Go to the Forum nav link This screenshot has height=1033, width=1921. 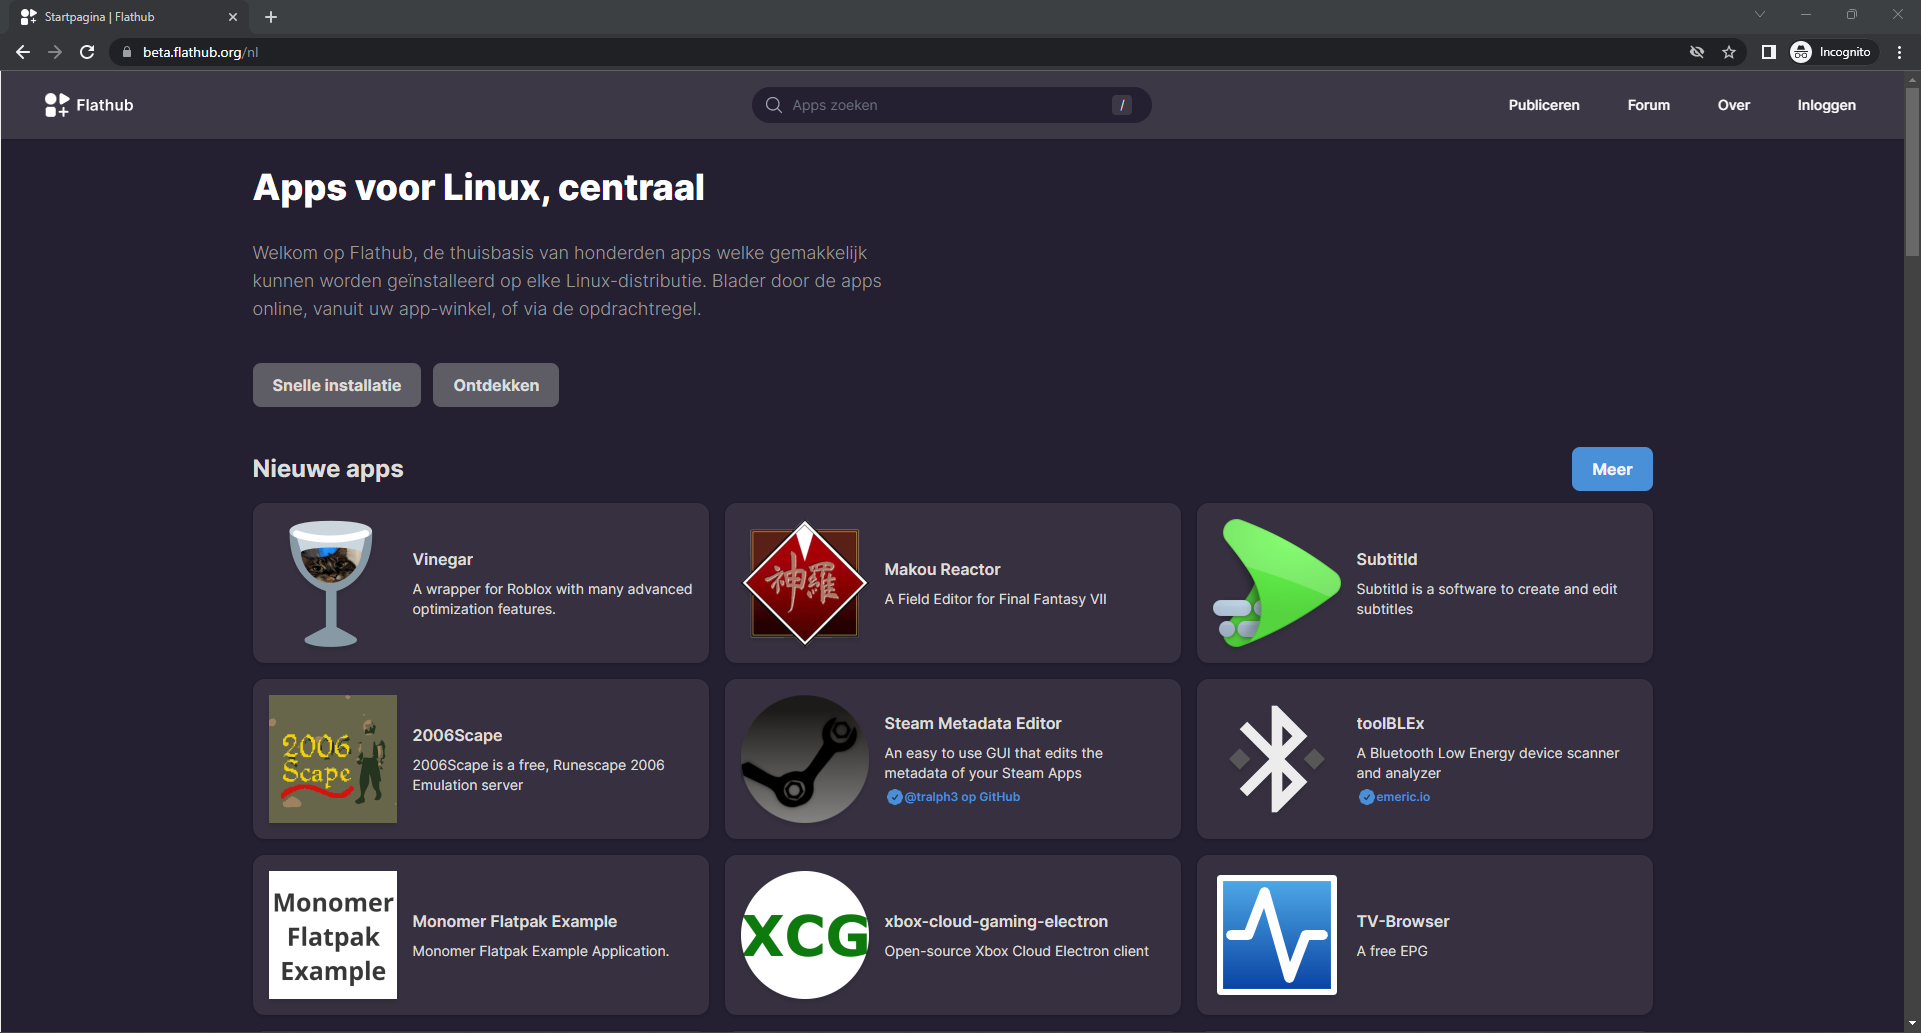click(x=1648, y=105)
